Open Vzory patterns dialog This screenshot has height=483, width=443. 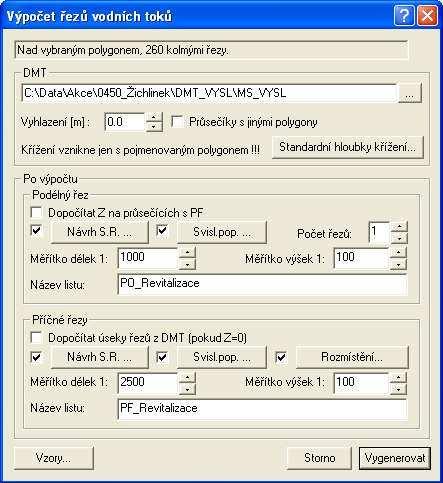(54, 458)
